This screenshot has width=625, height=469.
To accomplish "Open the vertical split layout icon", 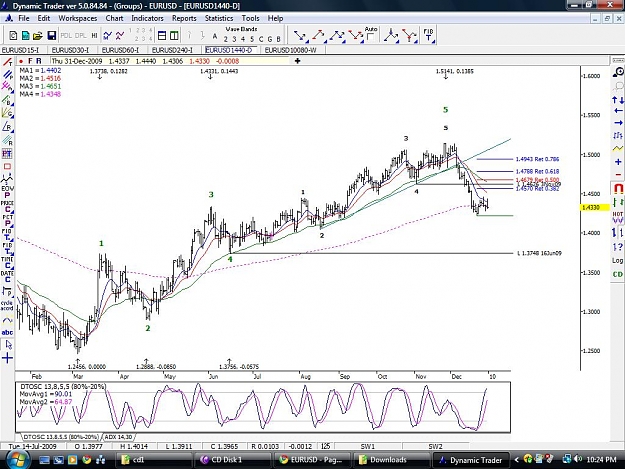I will tap(174, 36).
